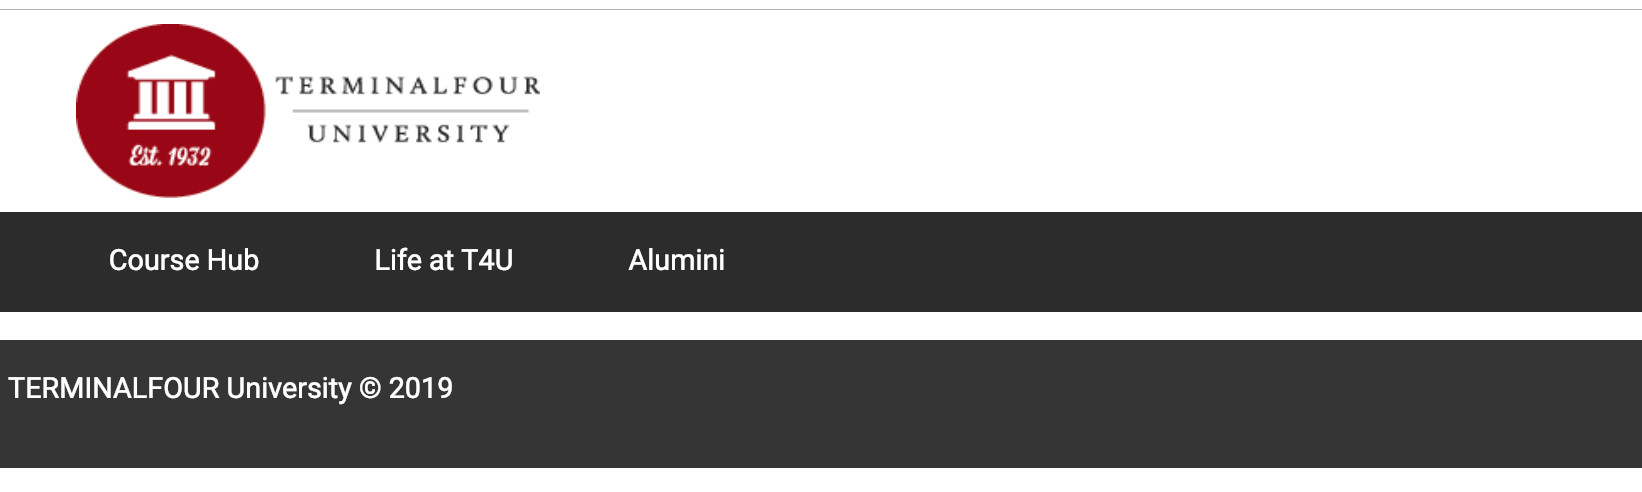Click the word University in the footer
The height and width of the screenshot is (492, 1642).
(289, 388)
